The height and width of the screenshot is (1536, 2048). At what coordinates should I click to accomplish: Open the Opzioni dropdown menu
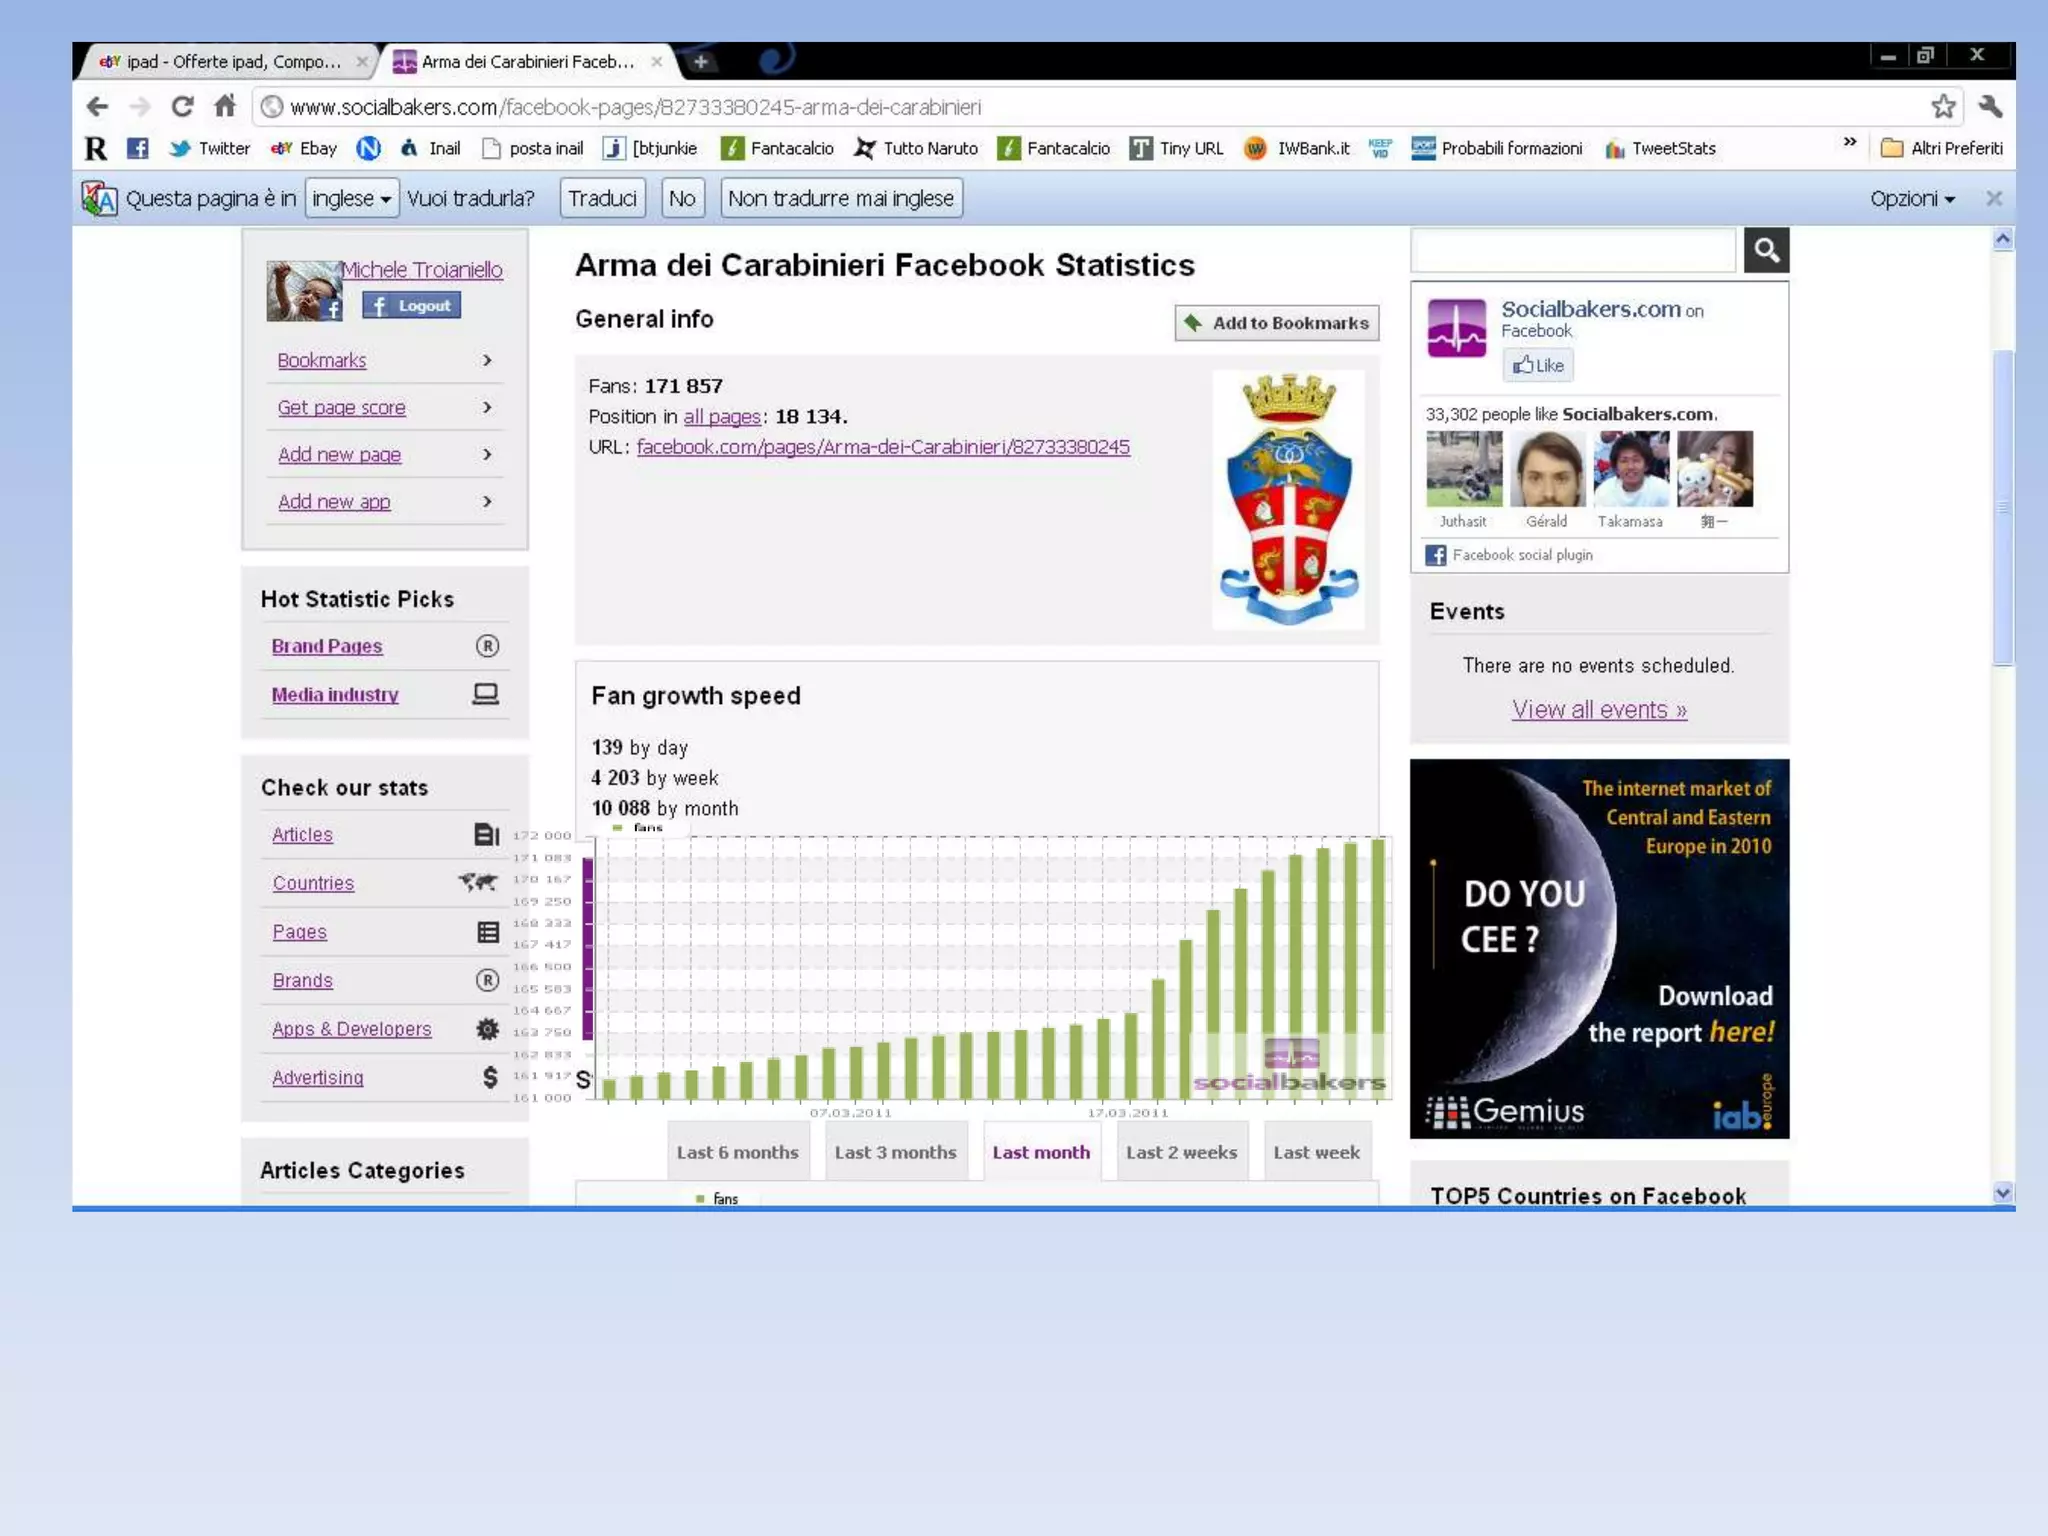(x=1911, y=198)
